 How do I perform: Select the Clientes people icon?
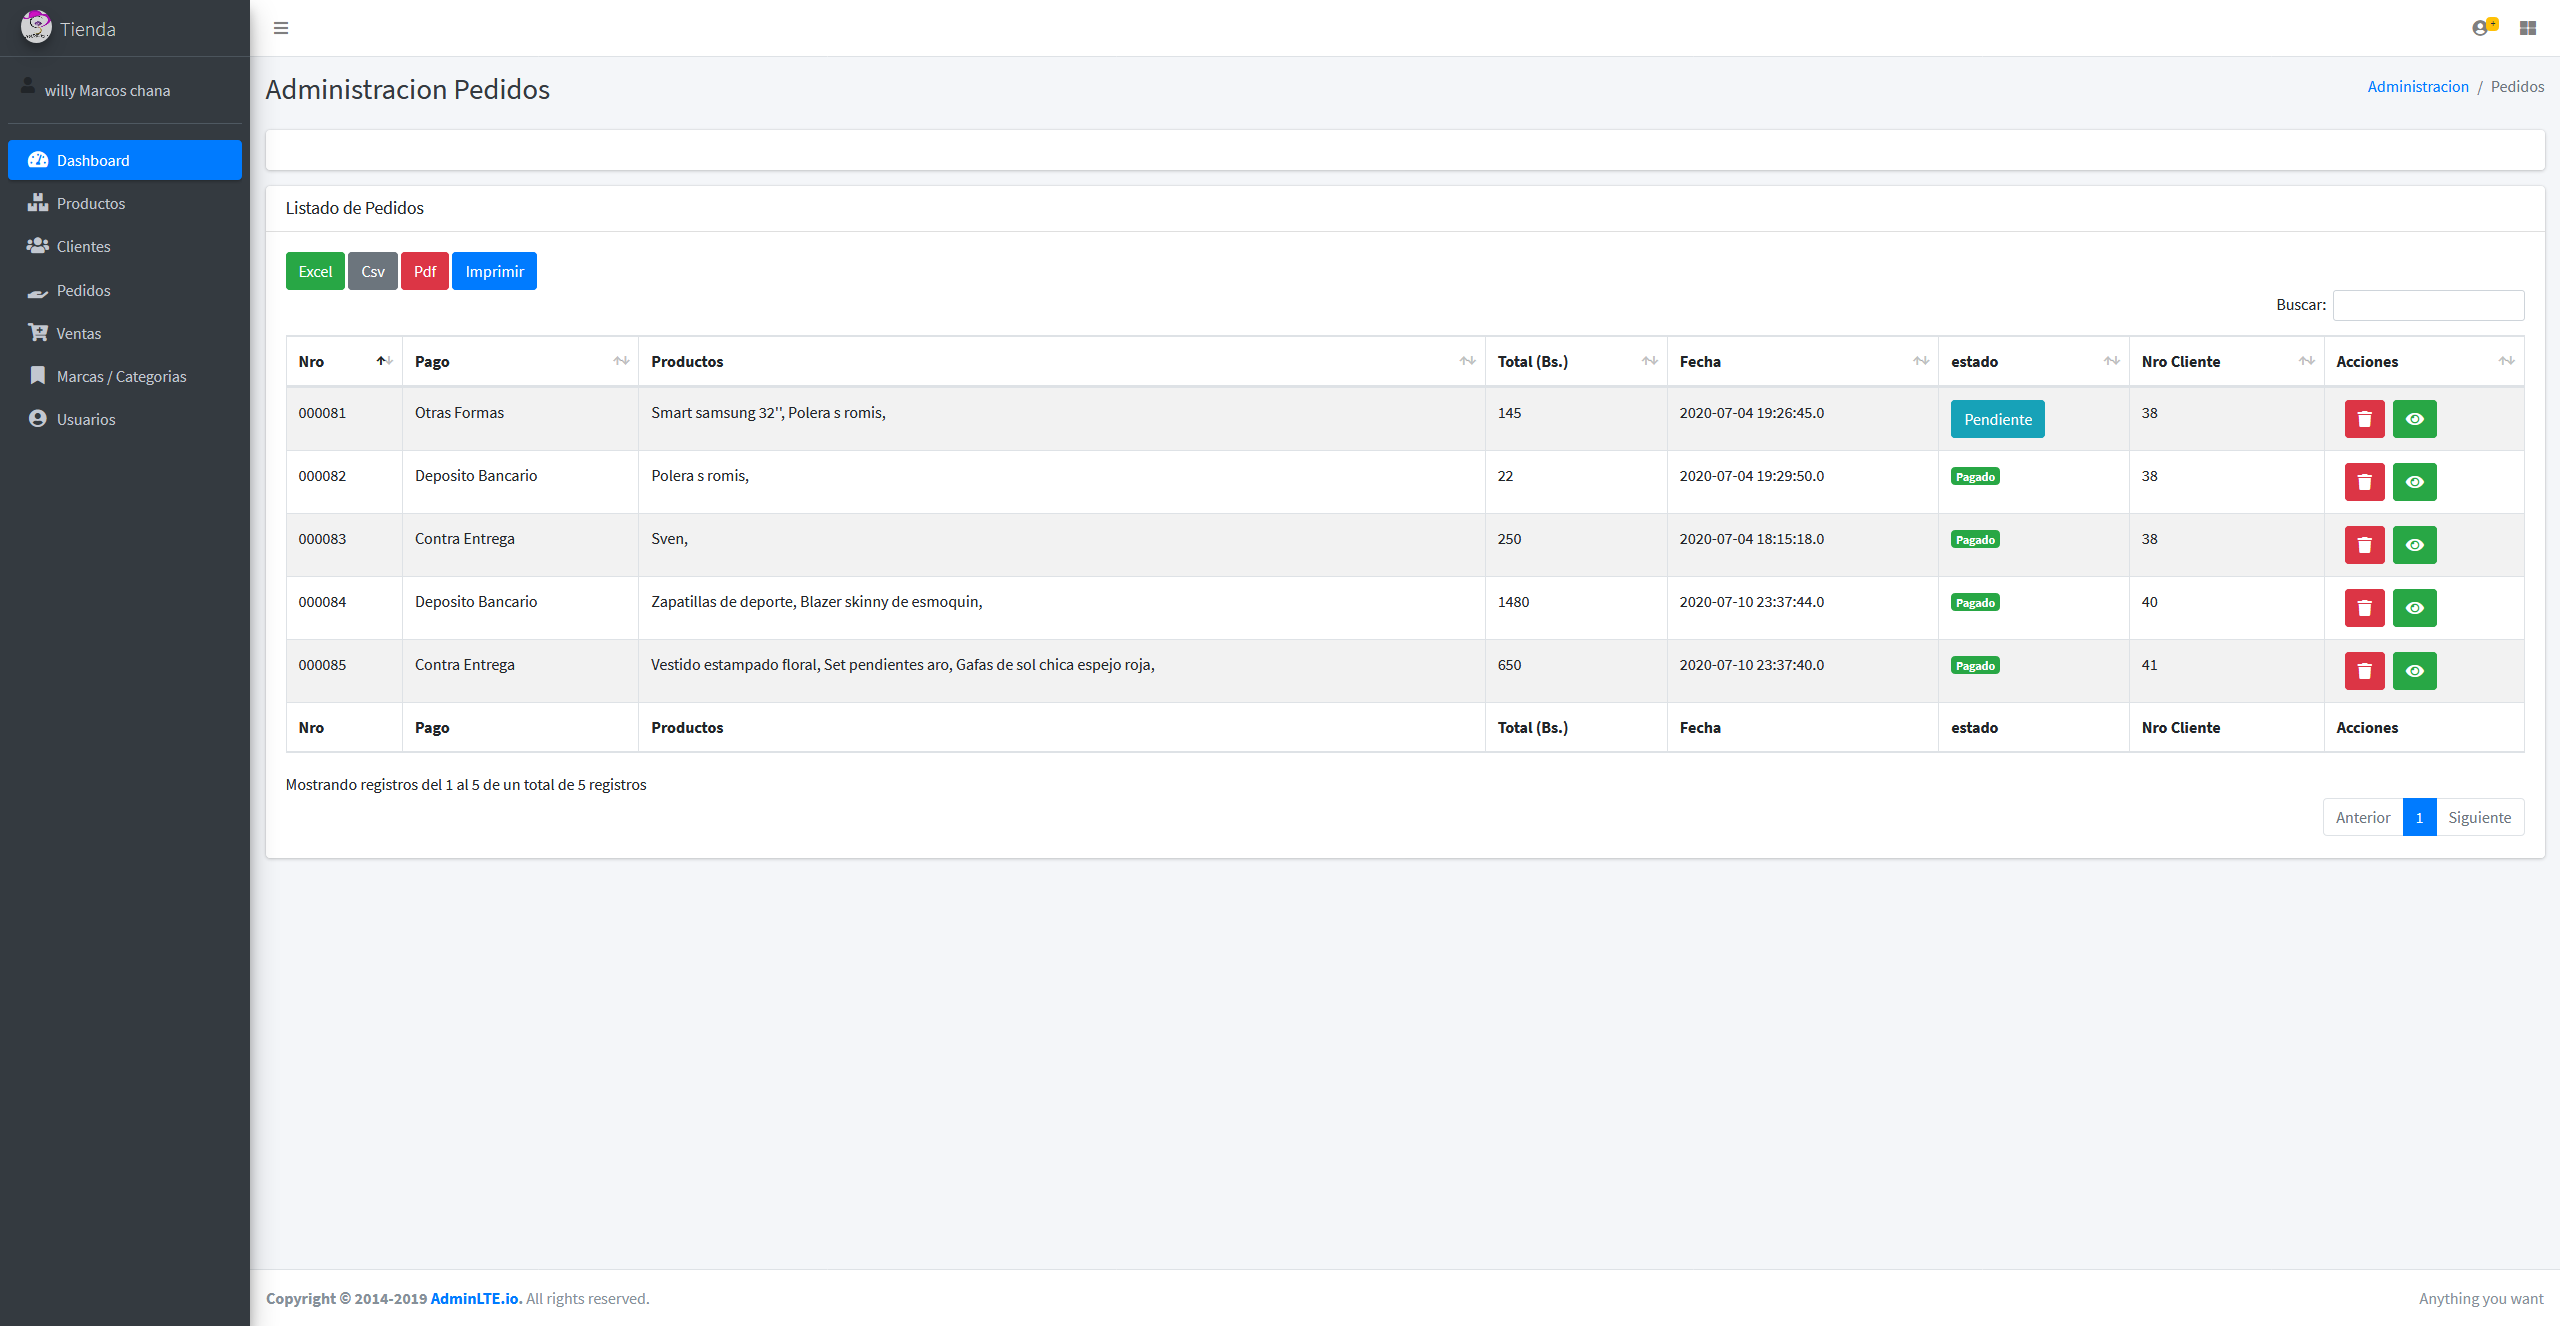(37, 246)
